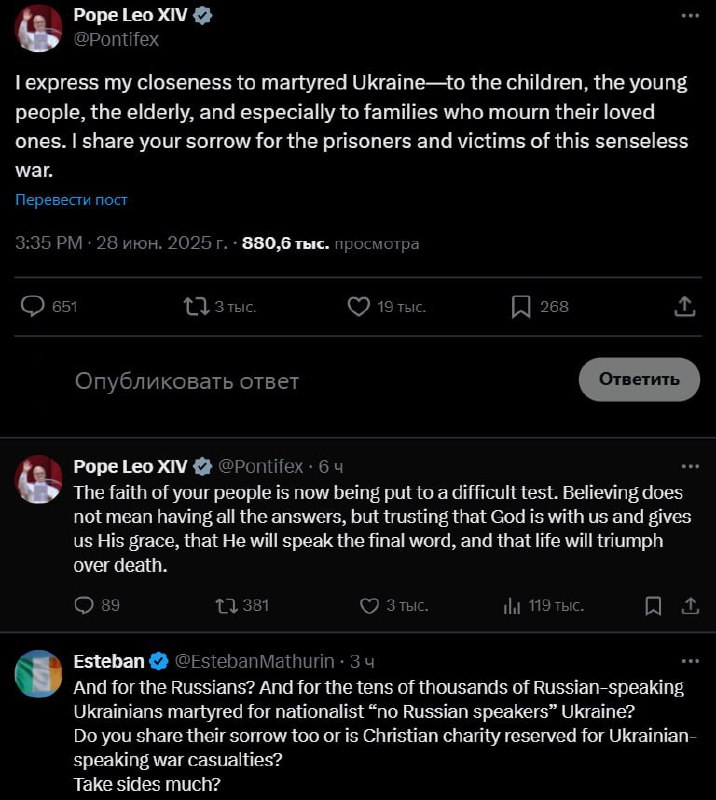Screen dimensions: 716x800
Task: Like the main post with 19 тыс. likes
Action: click(x=359, y=307)
